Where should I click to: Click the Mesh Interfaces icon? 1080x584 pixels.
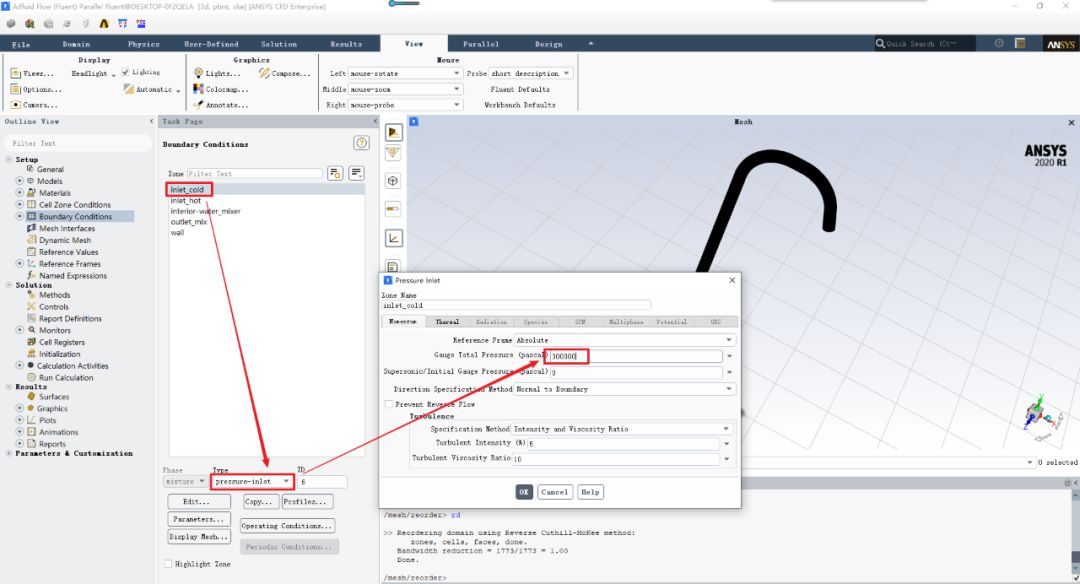pyautogui.click(x=31, y=228)
